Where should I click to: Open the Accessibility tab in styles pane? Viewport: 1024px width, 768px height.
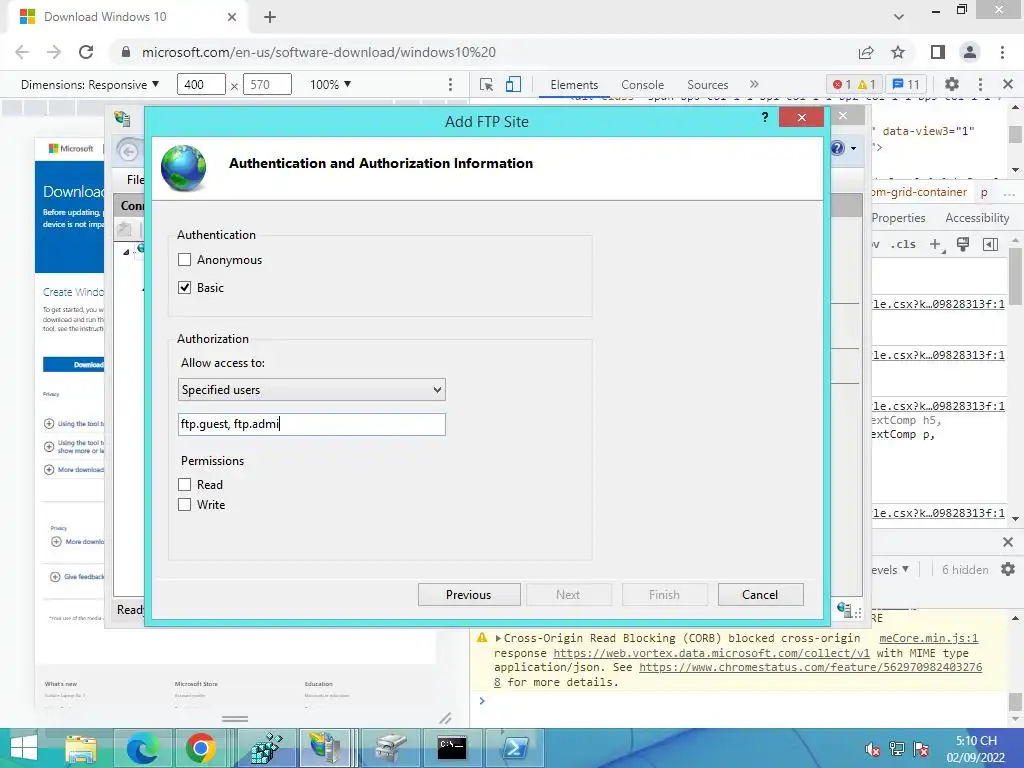[977, 218]
